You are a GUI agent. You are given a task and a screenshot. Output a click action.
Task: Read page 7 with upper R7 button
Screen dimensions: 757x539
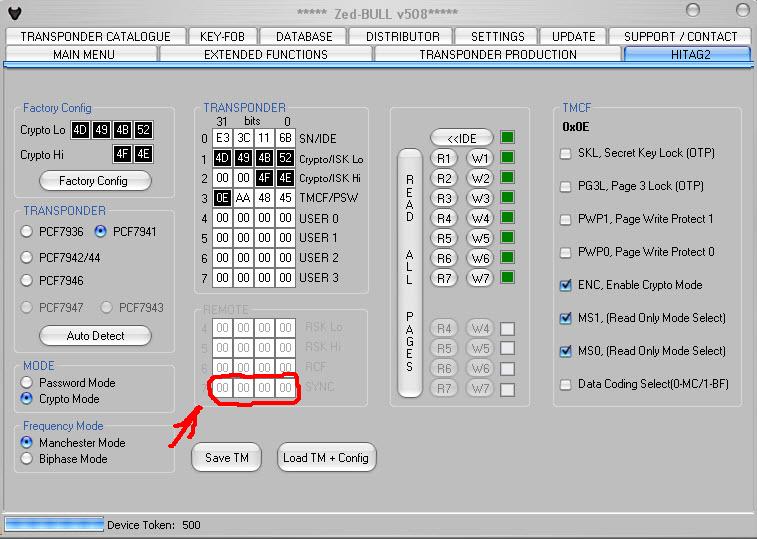coord(444,278)
